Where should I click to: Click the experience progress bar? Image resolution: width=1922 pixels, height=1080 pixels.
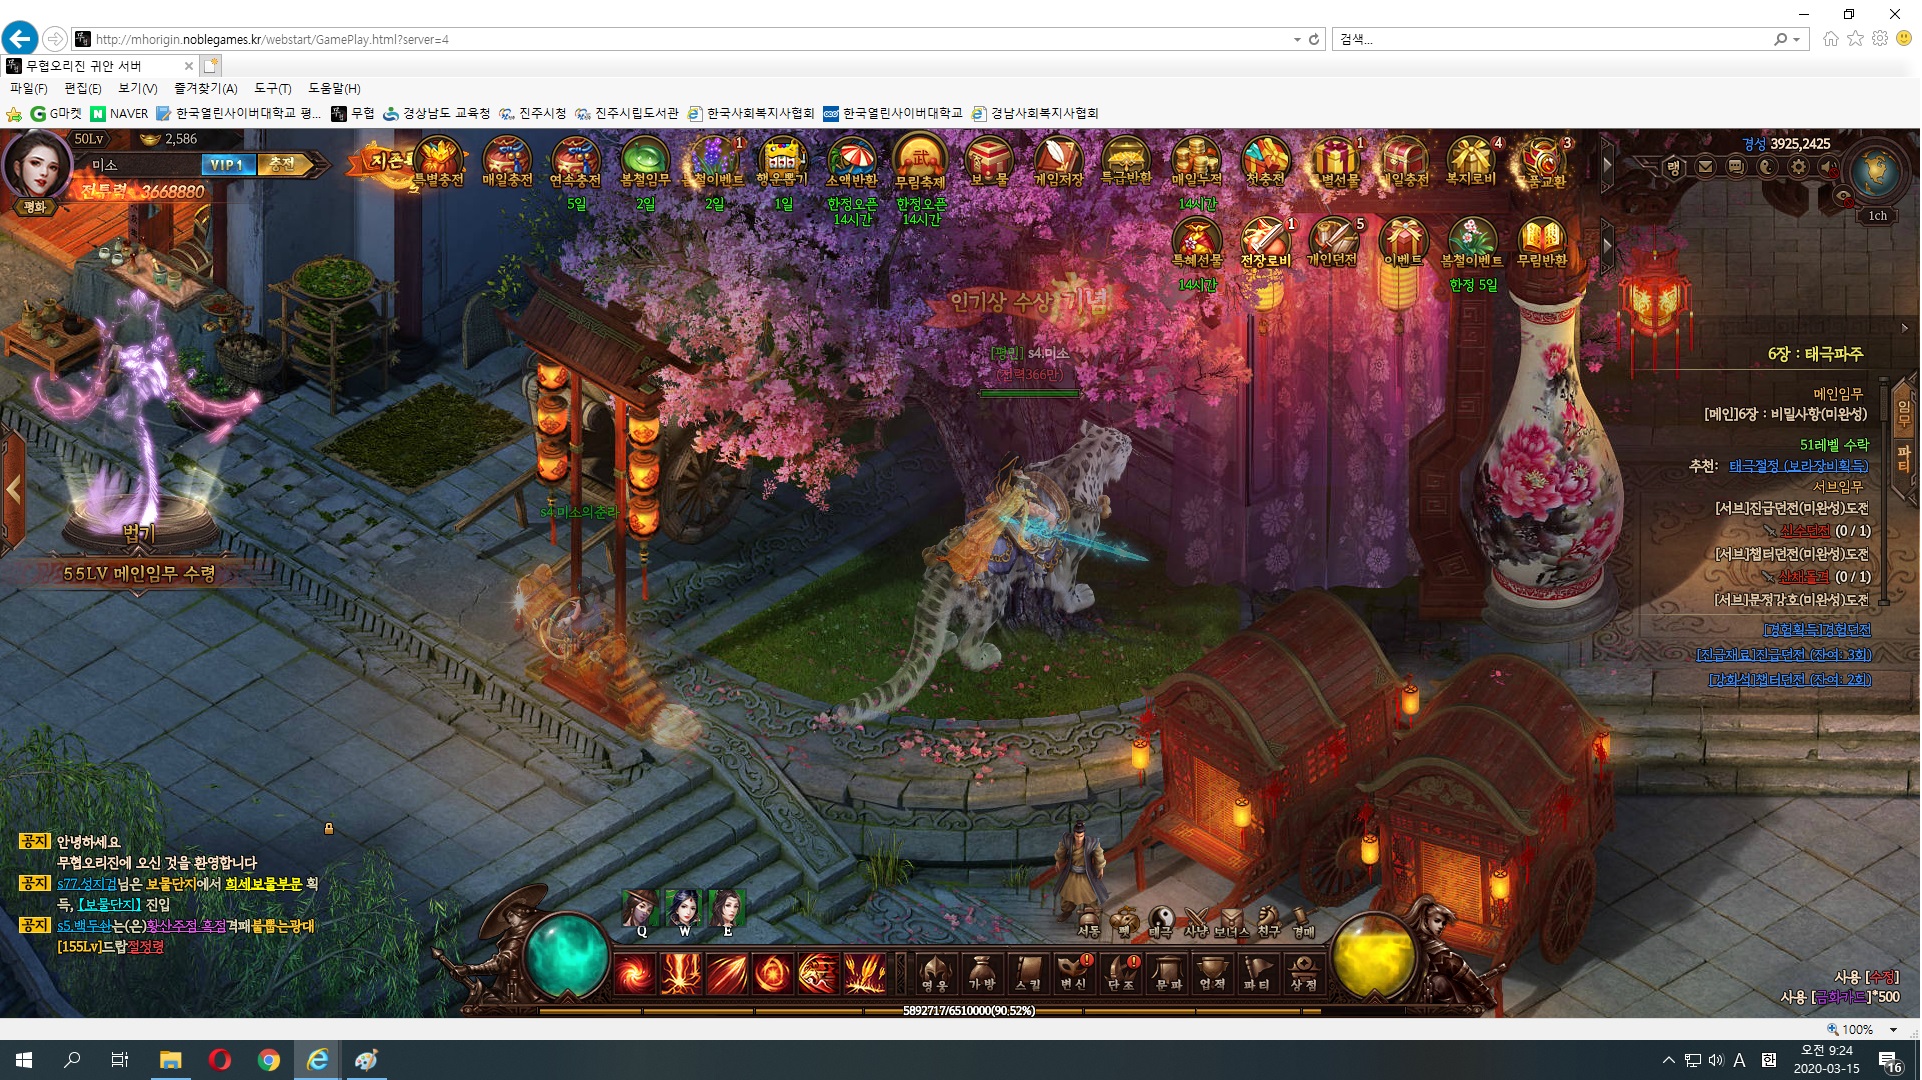(930, 1011)
